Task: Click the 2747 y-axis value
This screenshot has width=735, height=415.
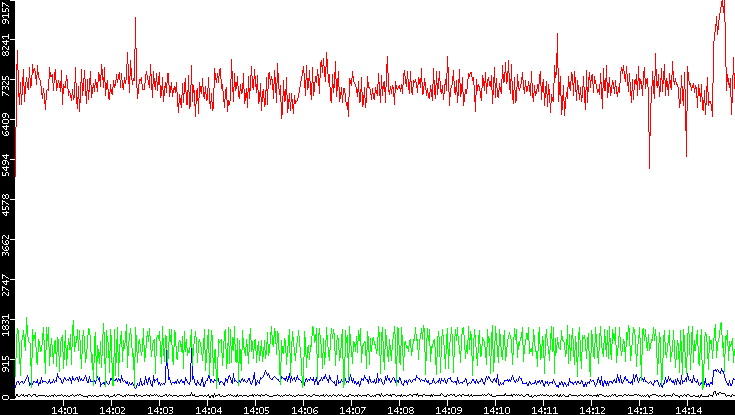Action: click(x=6, y=287)
